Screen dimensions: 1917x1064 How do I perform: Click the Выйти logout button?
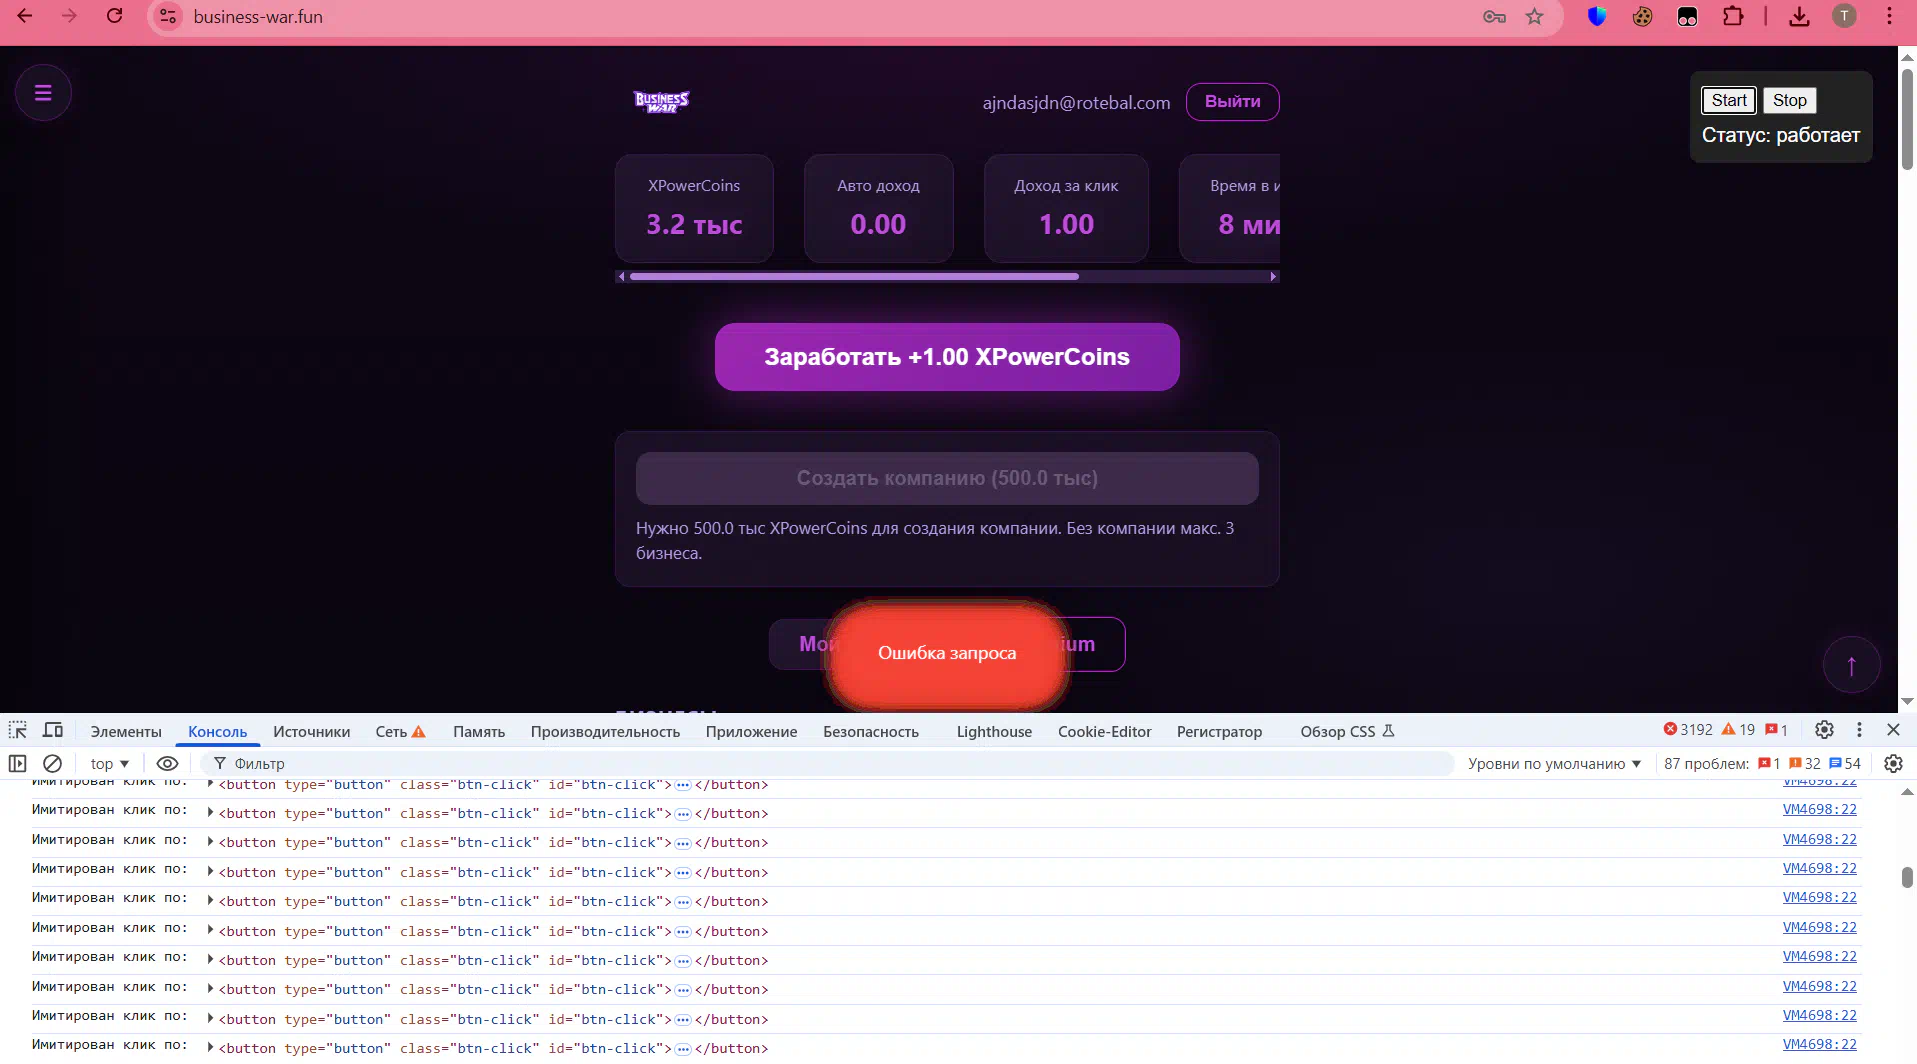[1232, 102]
